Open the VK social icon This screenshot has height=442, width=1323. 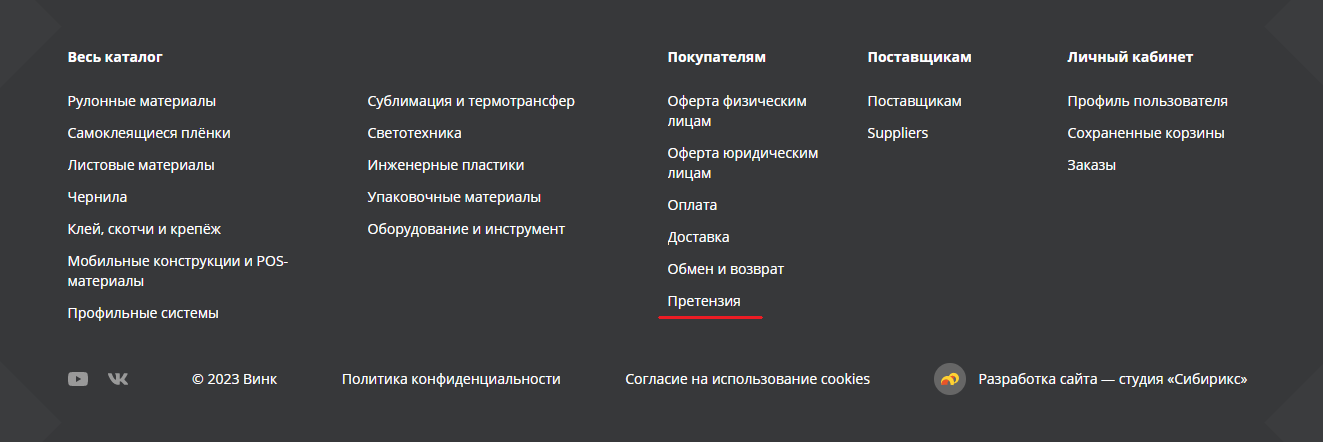(x=118, y=379)
